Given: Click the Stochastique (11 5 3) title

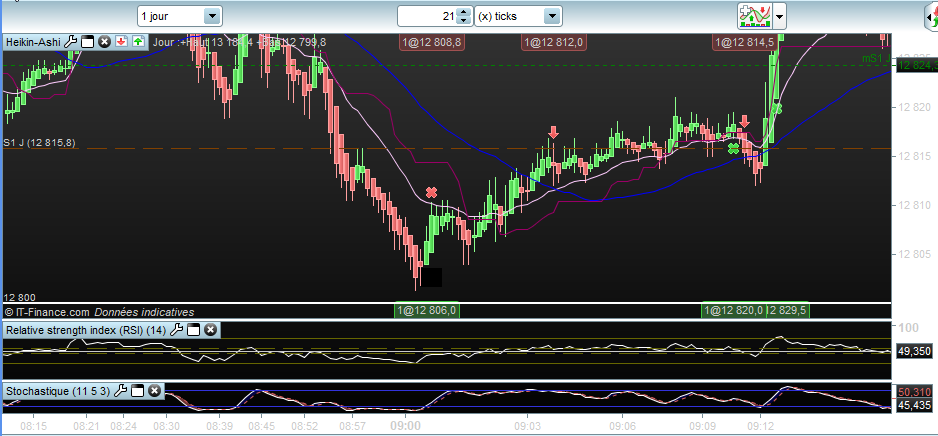Looking at the screenshot, I should [58, 391].
